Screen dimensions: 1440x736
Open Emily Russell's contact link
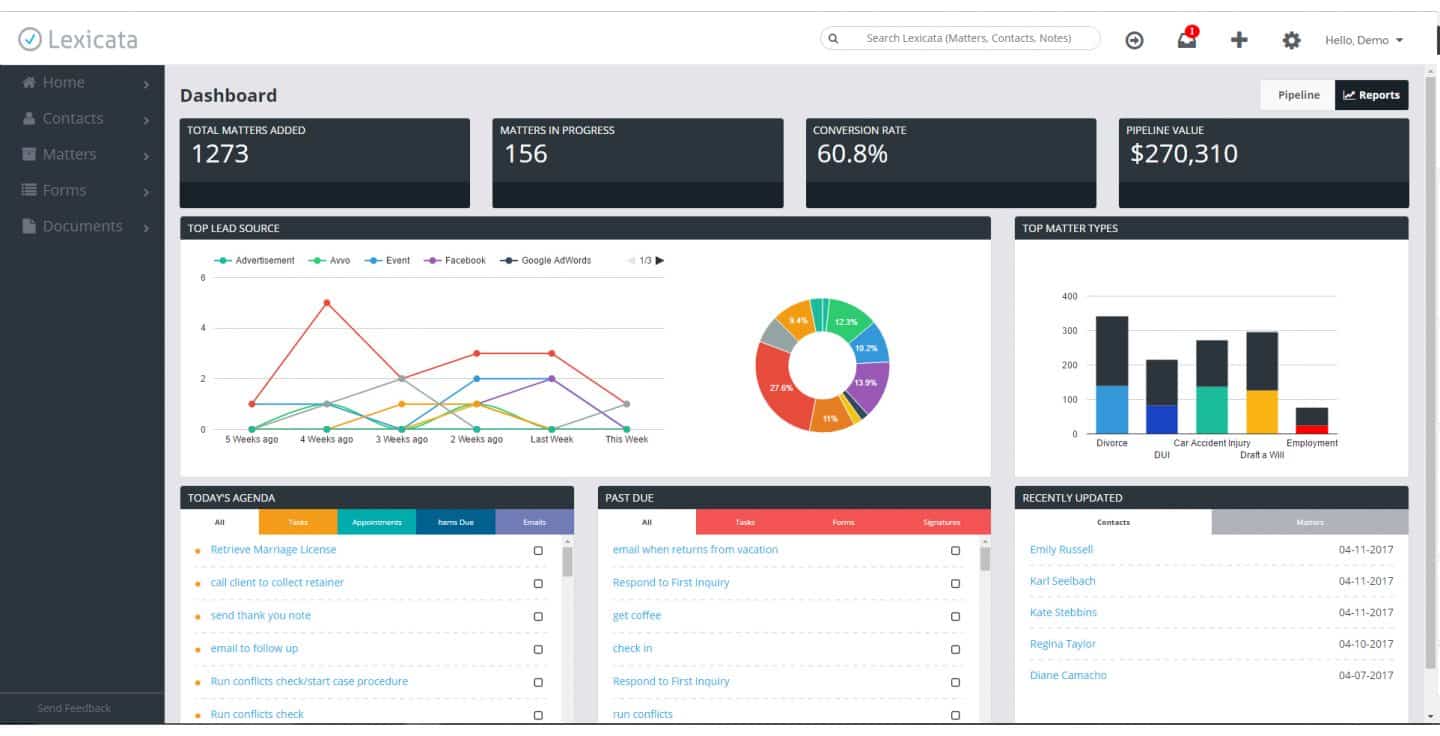(x=1063, y=549)
